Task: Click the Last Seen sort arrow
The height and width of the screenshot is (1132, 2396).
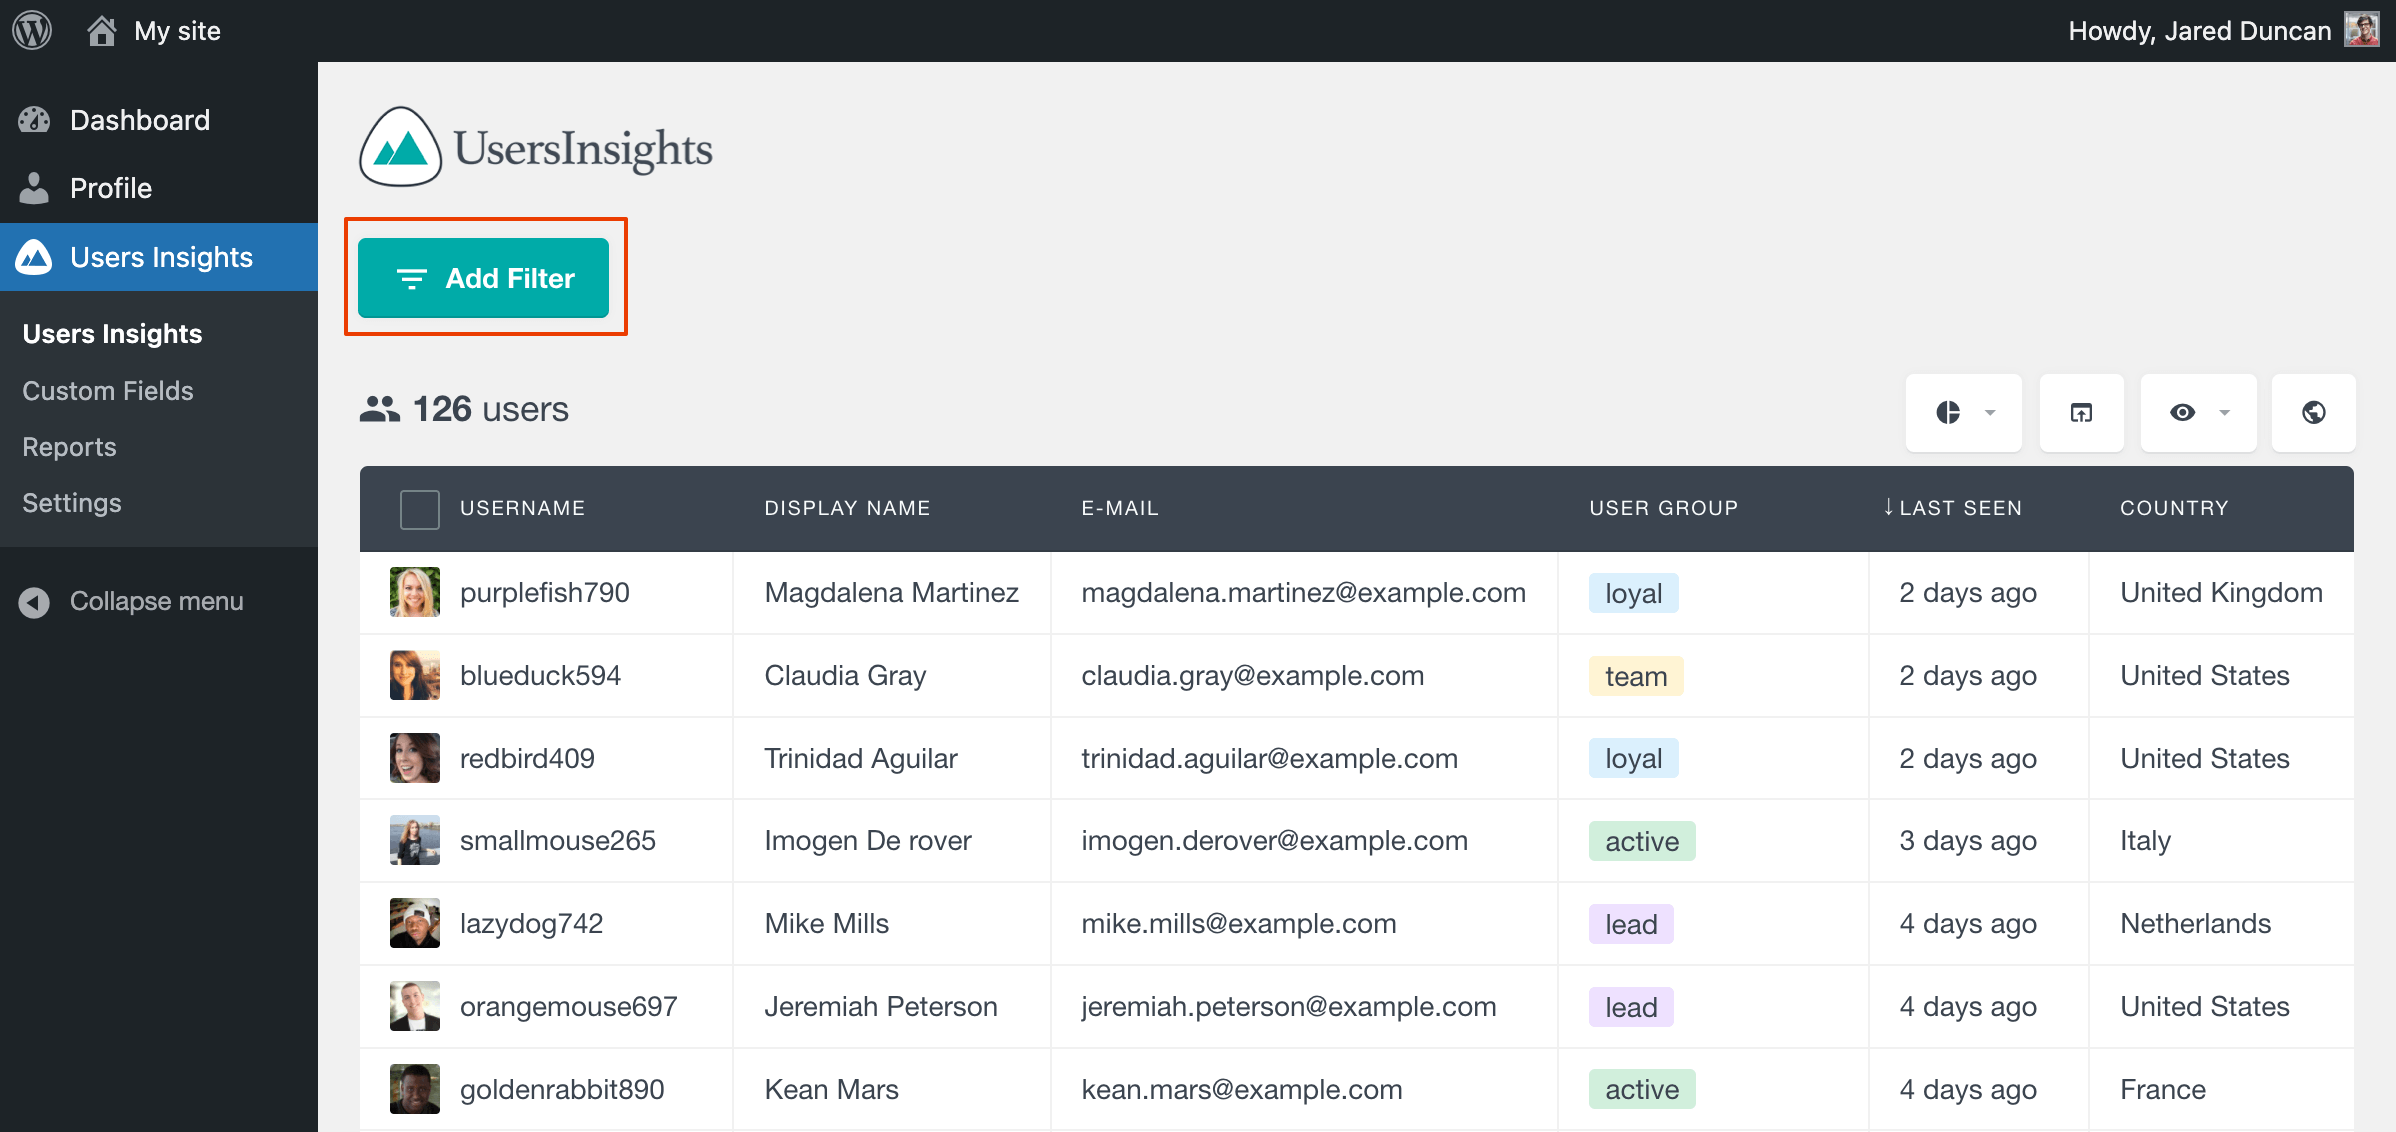Action: click(x=1888, y=507)
